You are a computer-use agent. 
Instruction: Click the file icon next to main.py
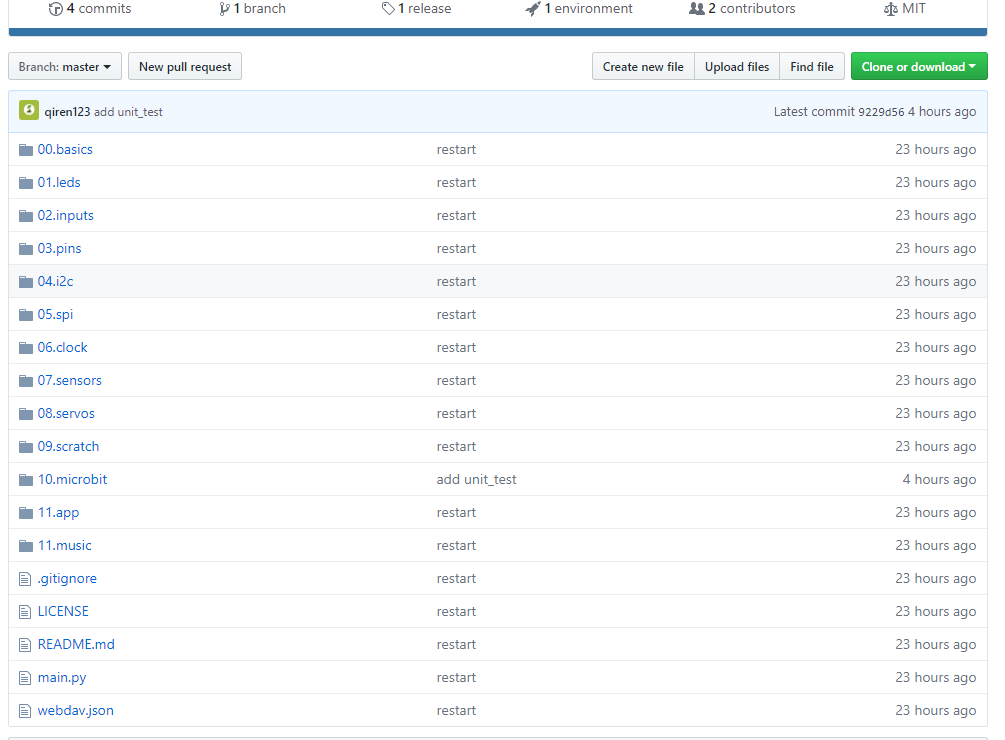click(x=26, y=678)
